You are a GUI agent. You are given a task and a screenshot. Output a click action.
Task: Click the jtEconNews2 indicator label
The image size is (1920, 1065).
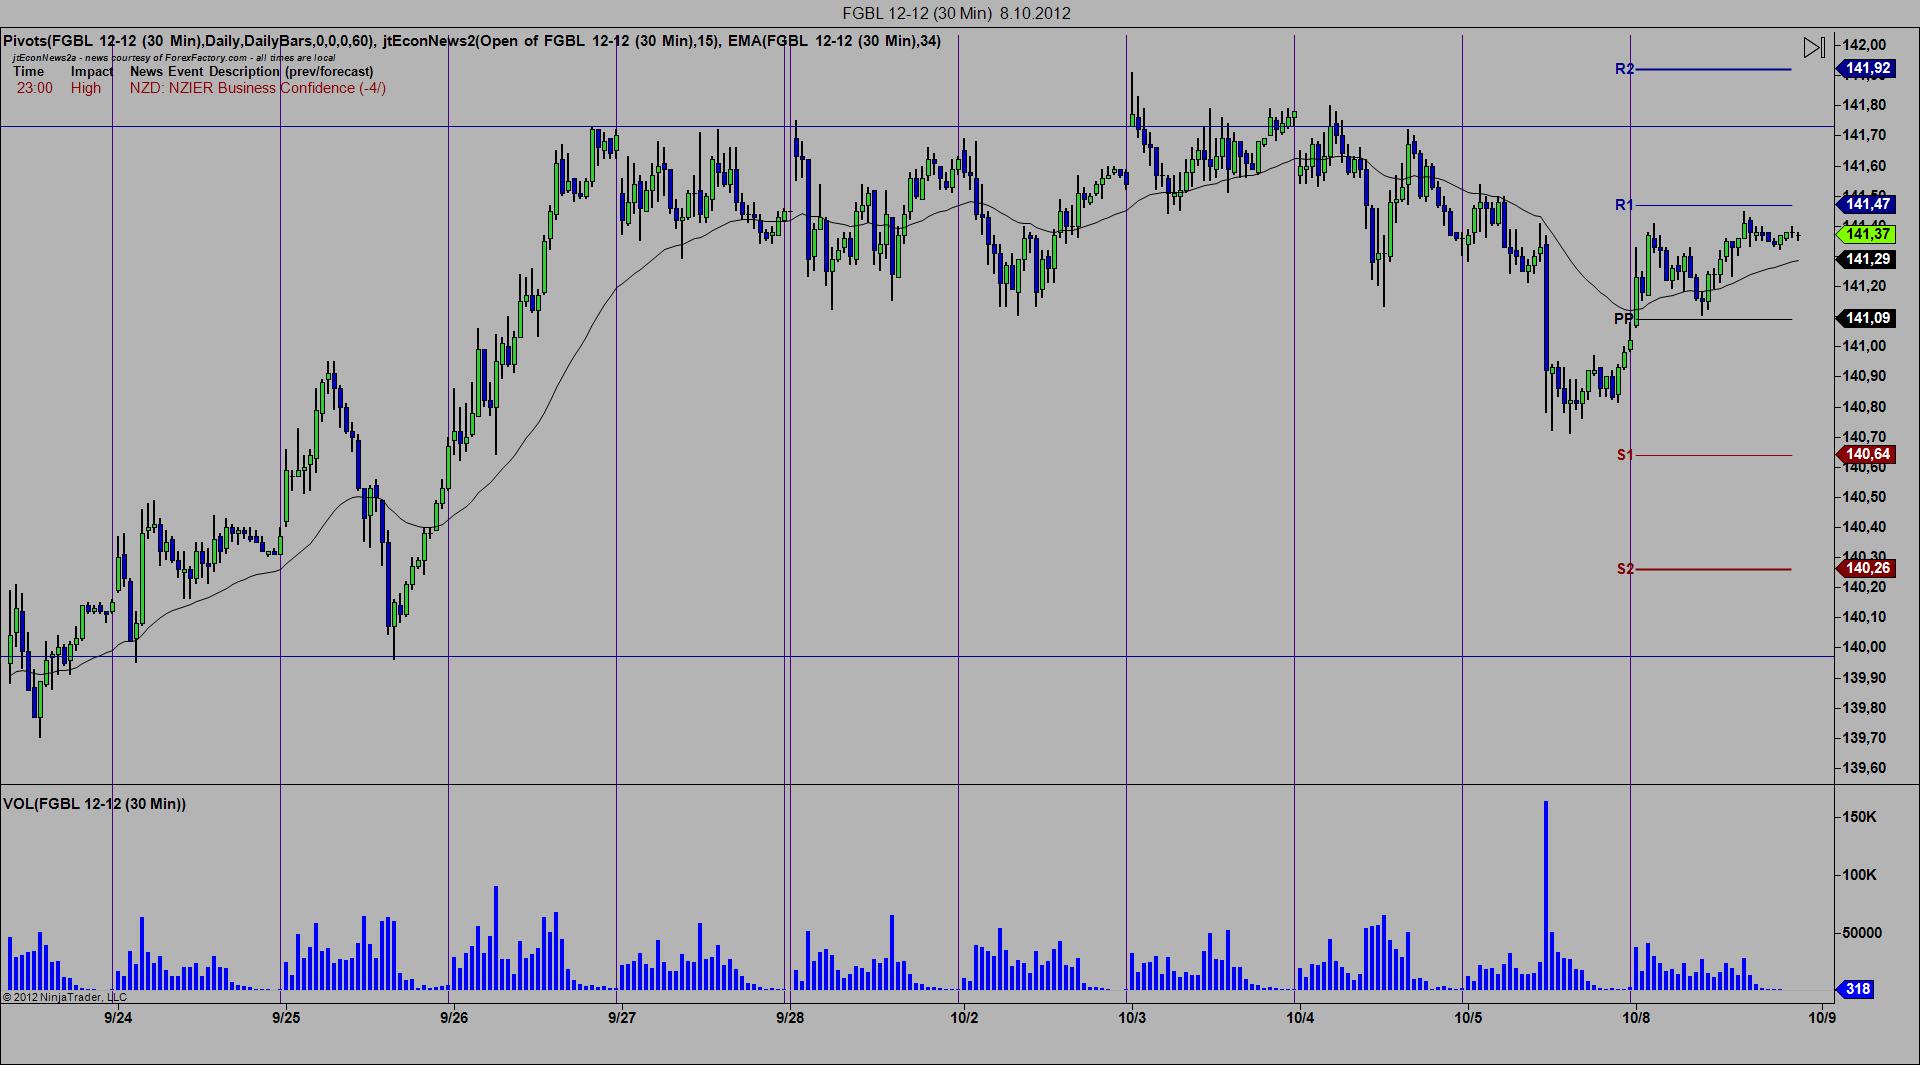pyautogui.click(x=550, y=41)
